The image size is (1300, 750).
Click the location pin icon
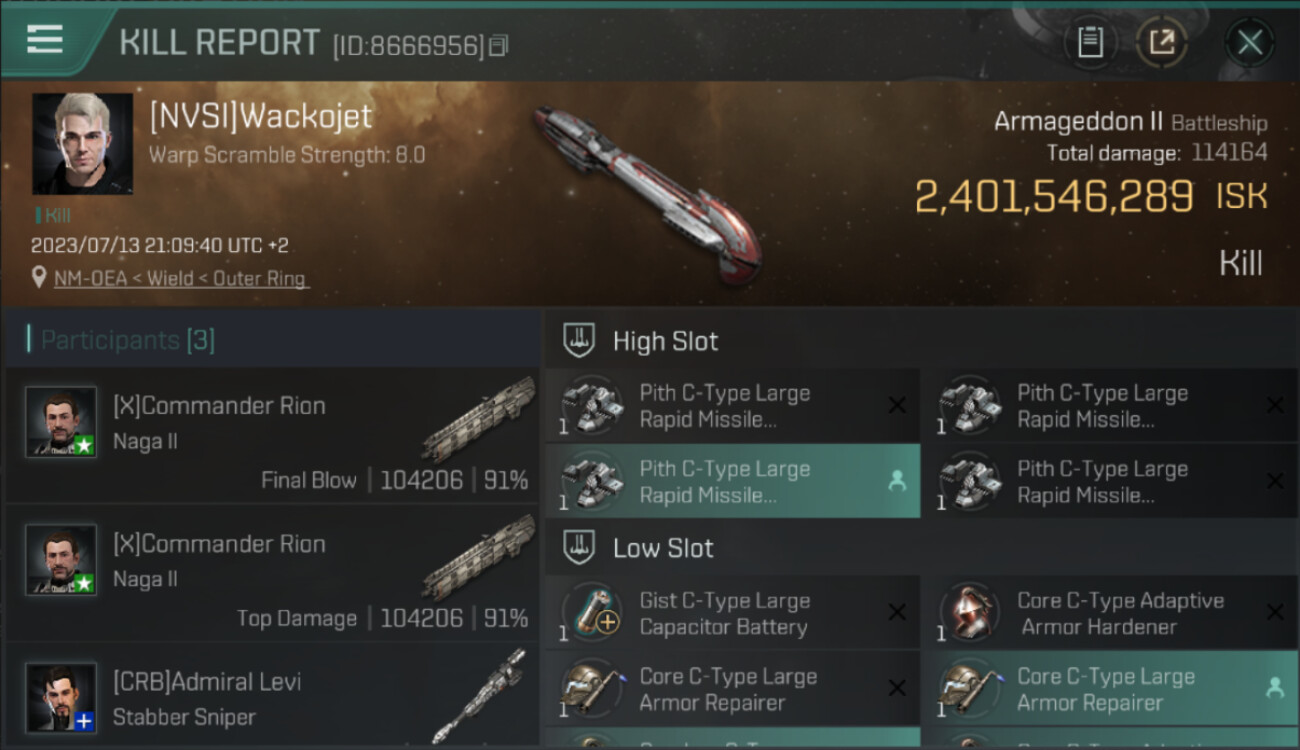pyautogui.click(x=39, y=278)
